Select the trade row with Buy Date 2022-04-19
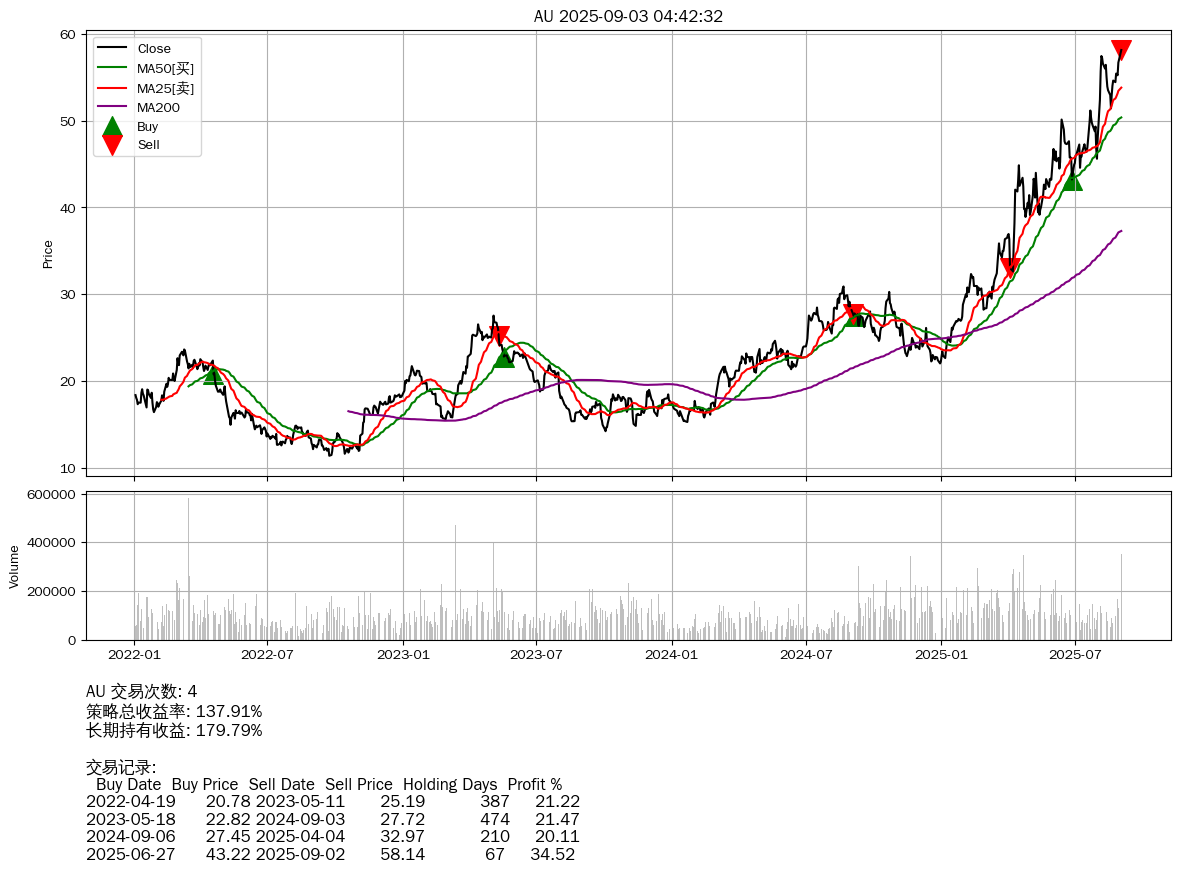1180x872 pixels. tap(332, 801)
